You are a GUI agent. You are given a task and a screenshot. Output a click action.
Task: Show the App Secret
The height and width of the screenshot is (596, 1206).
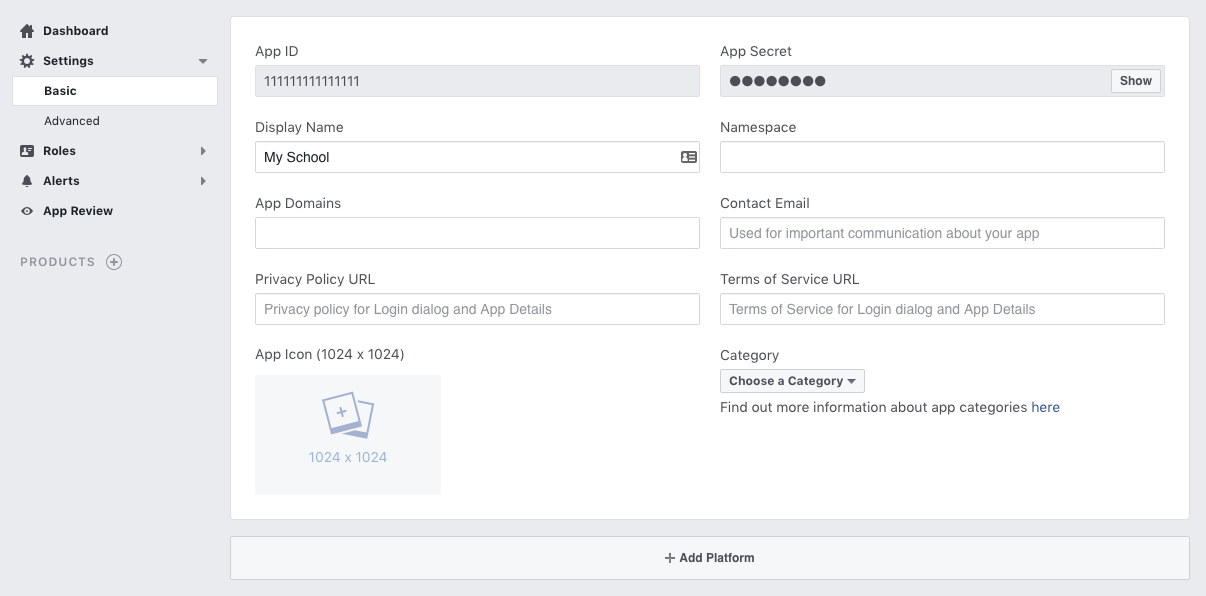1135,81
